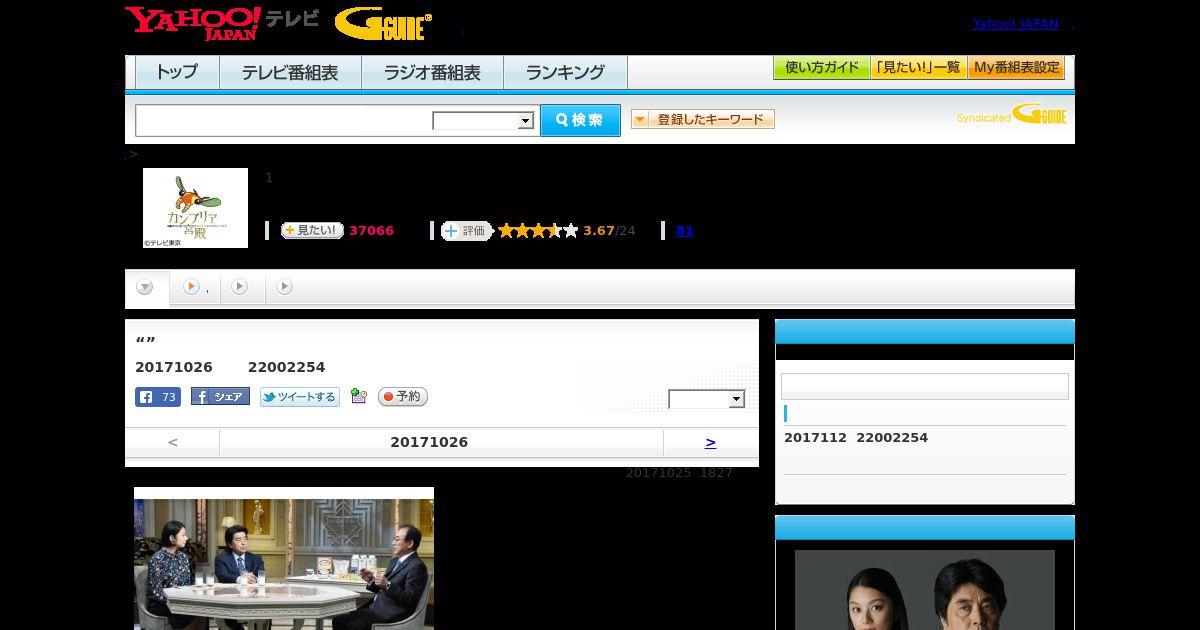Share via Facebook シェア button
1200x630 pixels.
pos(220,397)
